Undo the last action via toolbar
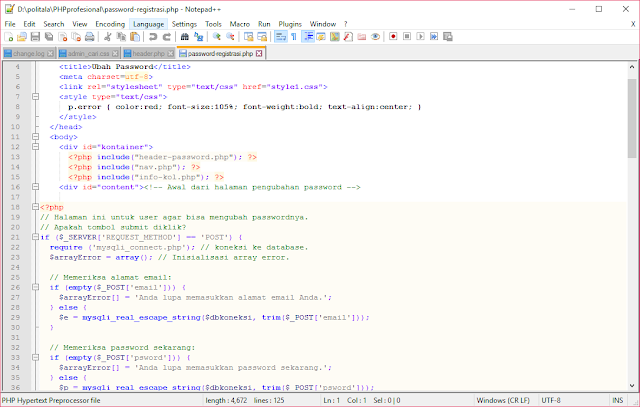The width and height of the screenshot is (640, 407). click(x=153, y=37)
